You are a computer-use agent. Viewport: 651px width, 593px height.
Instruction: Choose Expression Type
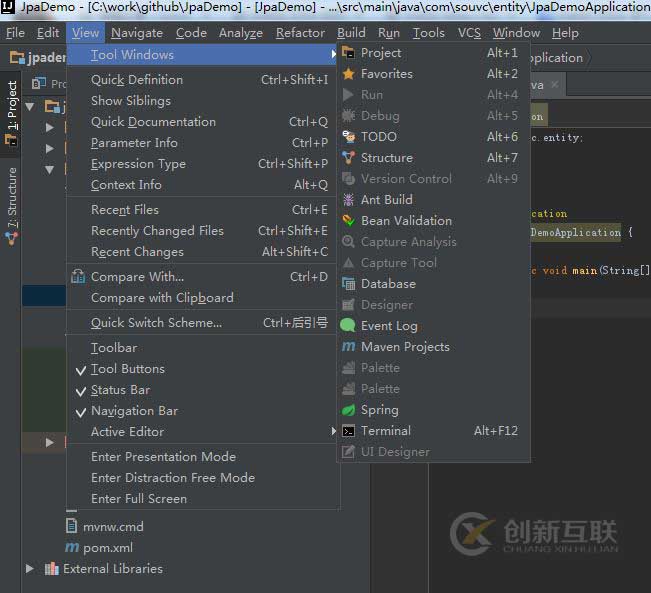point(203,164)
